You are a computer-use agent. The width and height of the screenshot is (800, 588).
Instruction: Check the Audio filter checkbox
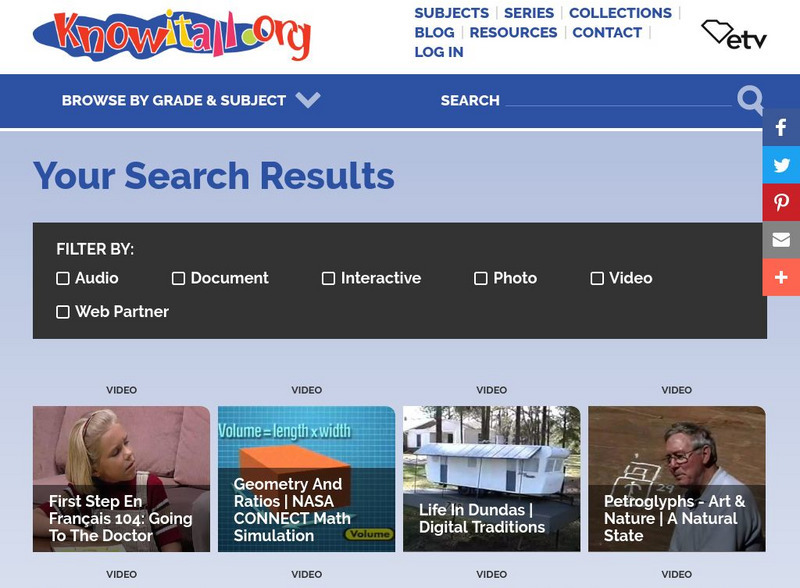coord(63,278)
